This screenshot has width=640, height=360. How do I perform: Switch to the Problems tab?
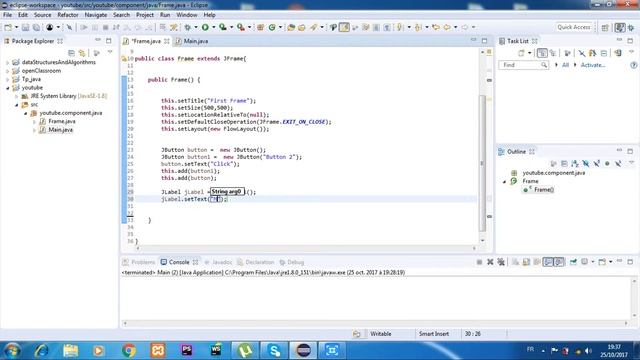(139, 262)
